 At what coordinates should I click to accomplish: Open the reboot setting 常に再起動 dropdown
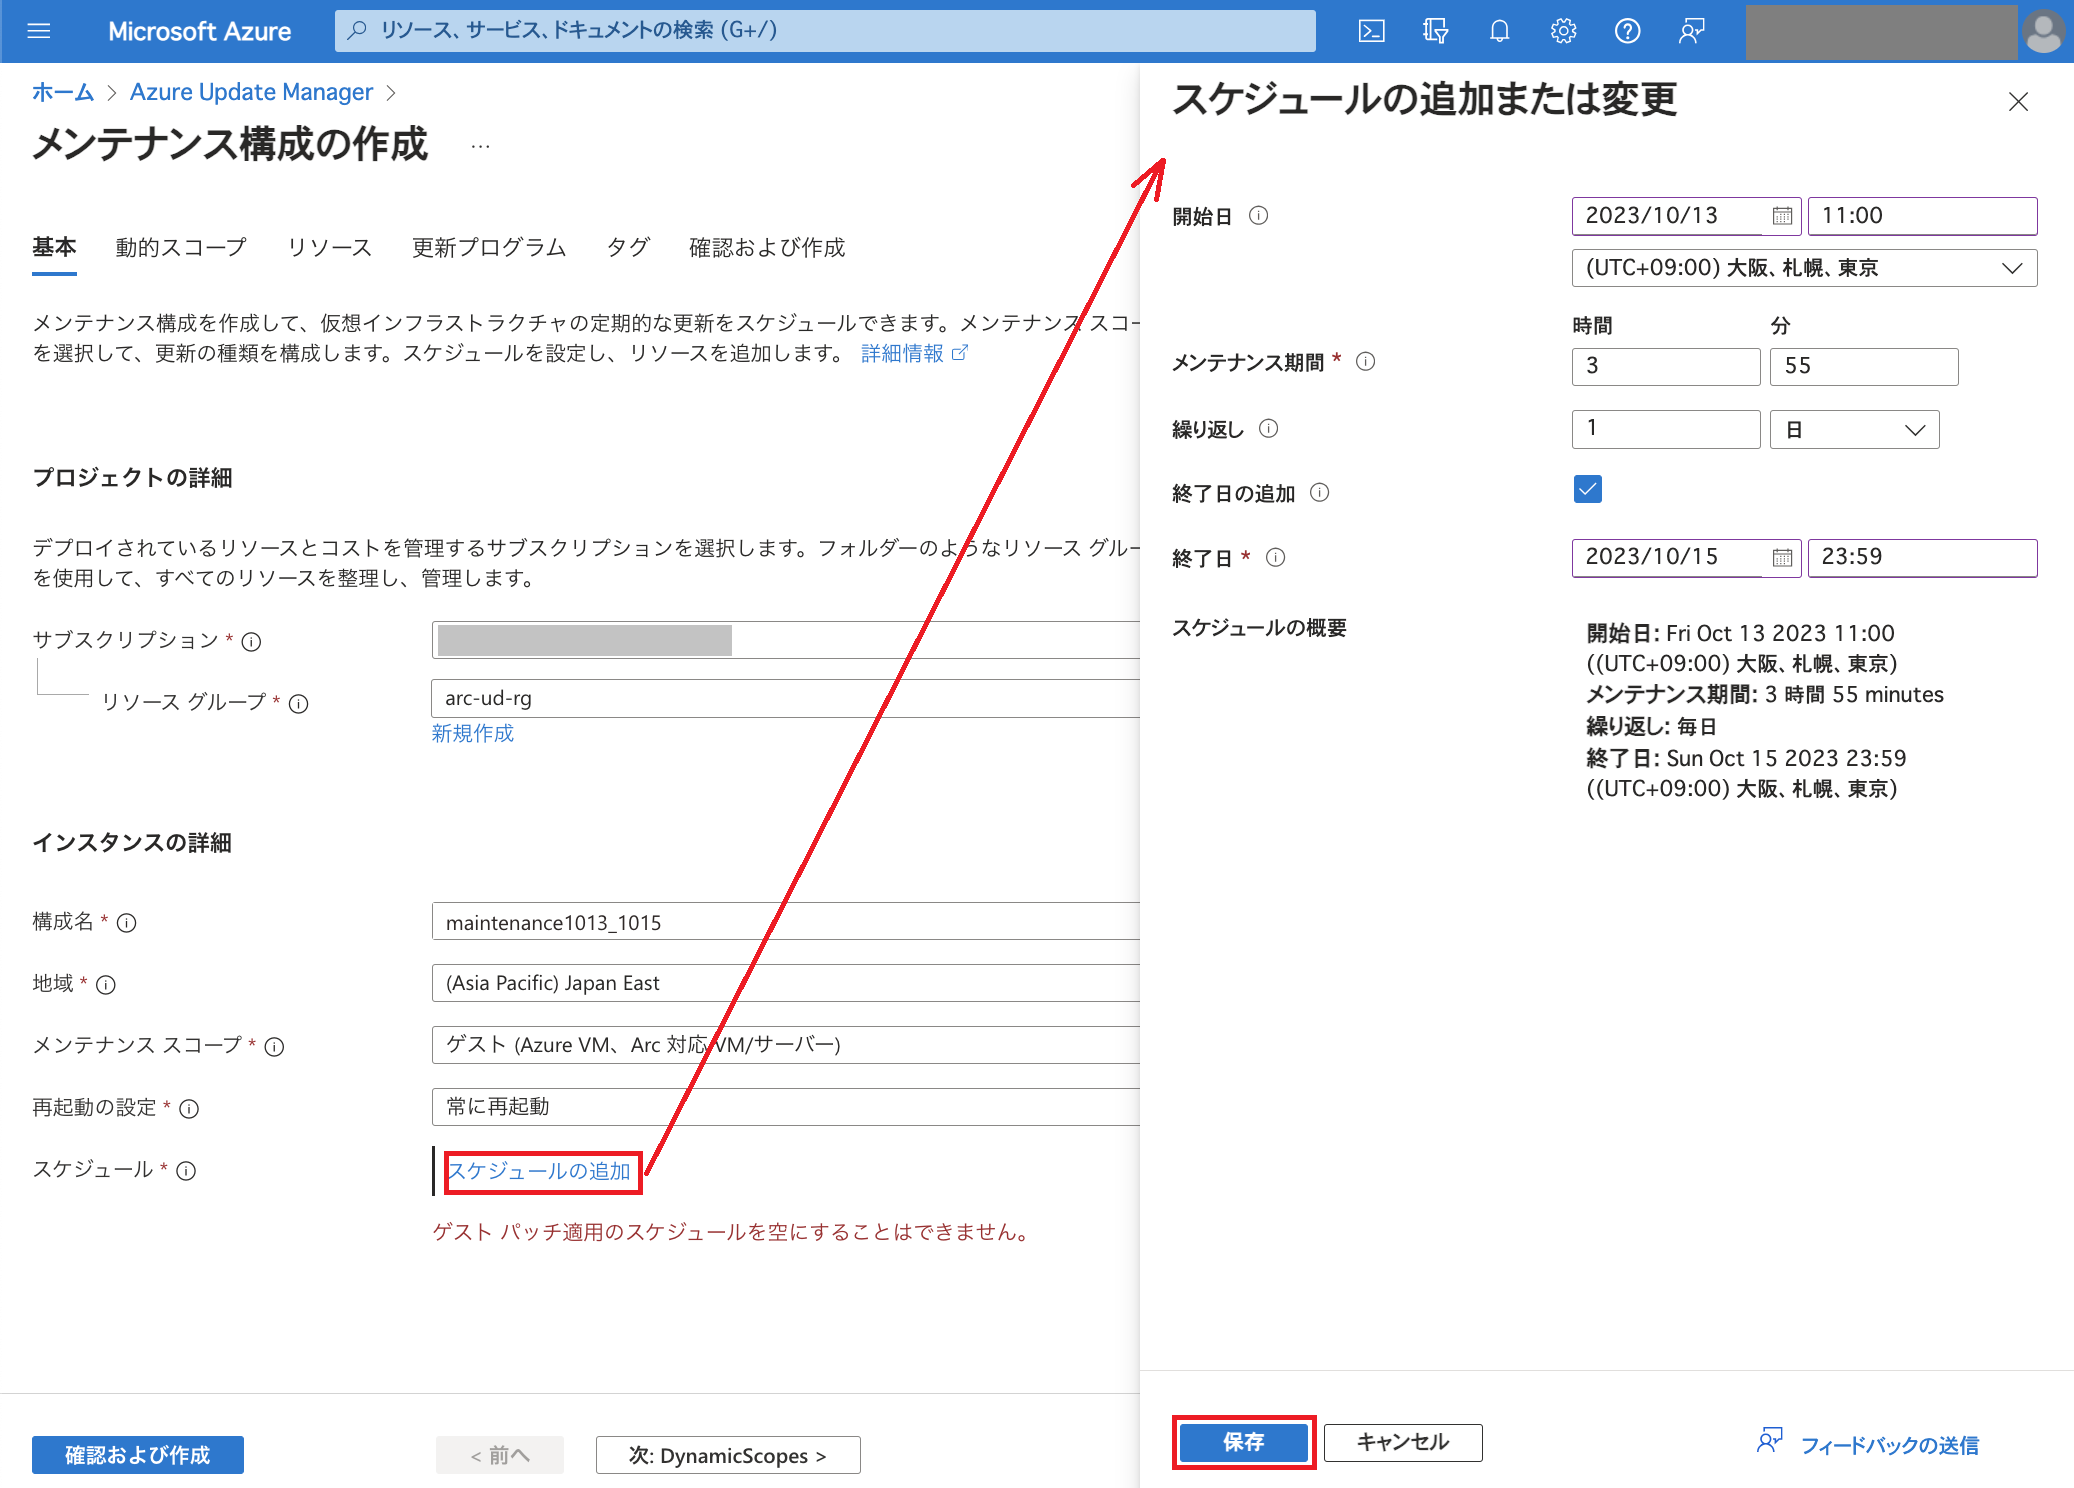[x=786, y=1107]
